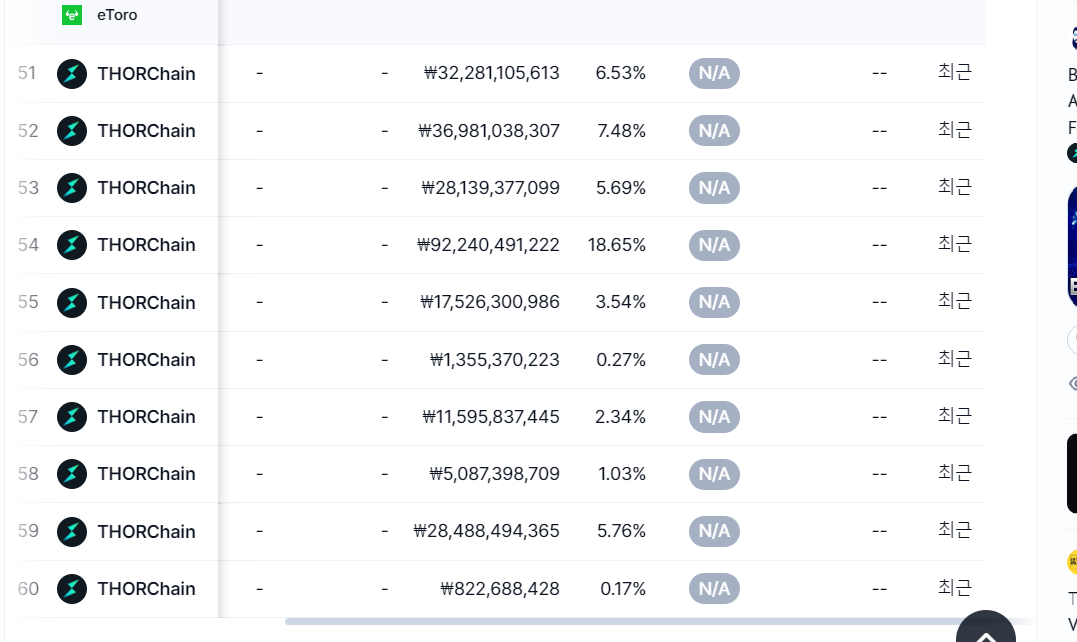
Task: Click the scroll-to-top chevron button
Action: [986, 628]
